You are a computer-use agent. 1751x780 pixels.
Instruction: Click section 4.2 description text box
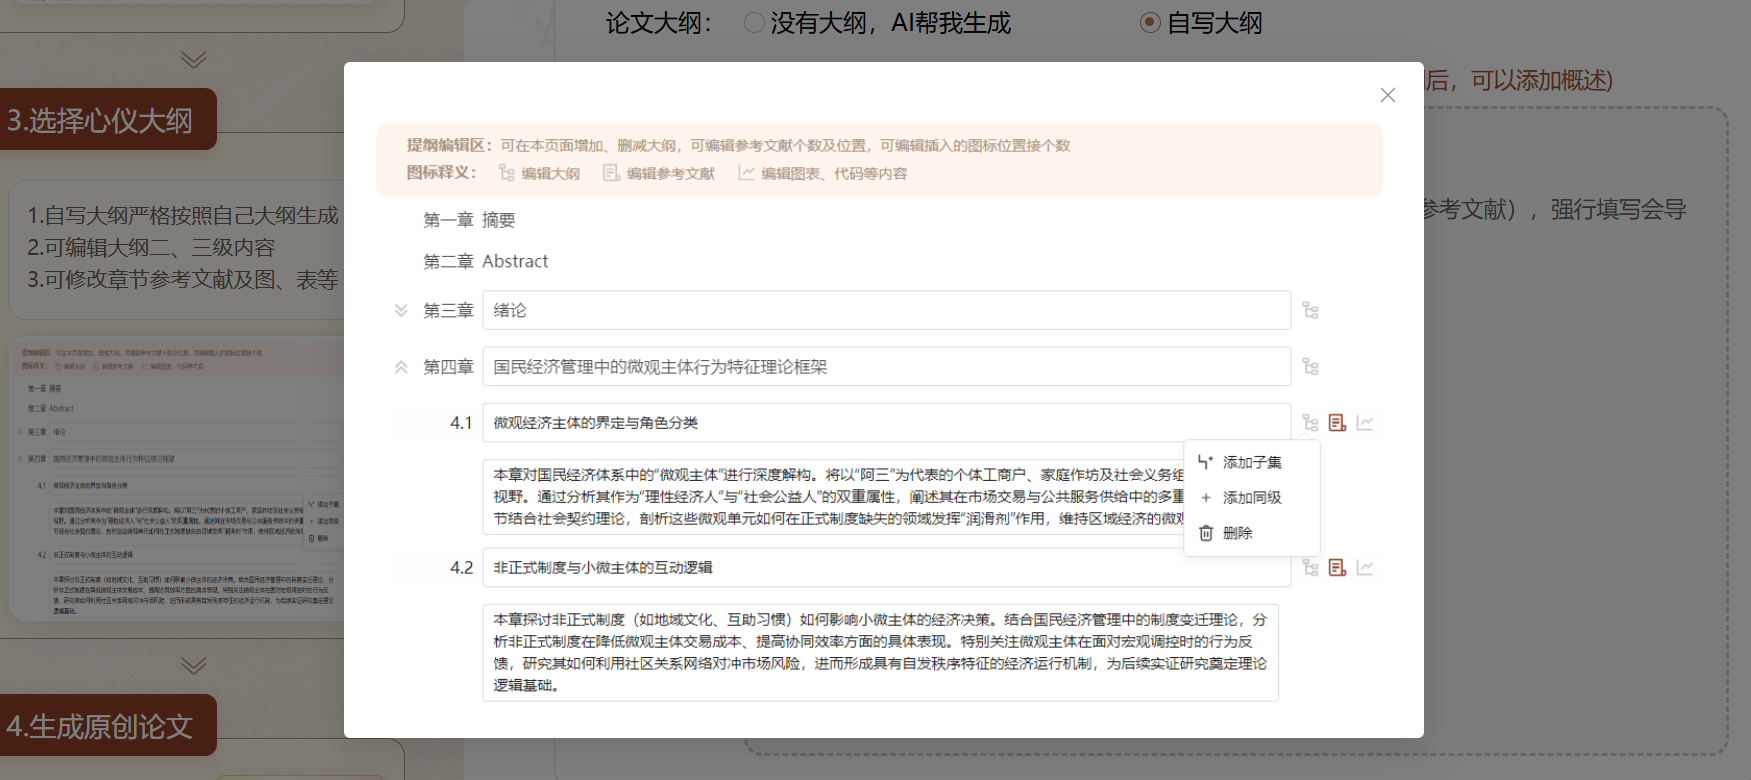(880, 652)
